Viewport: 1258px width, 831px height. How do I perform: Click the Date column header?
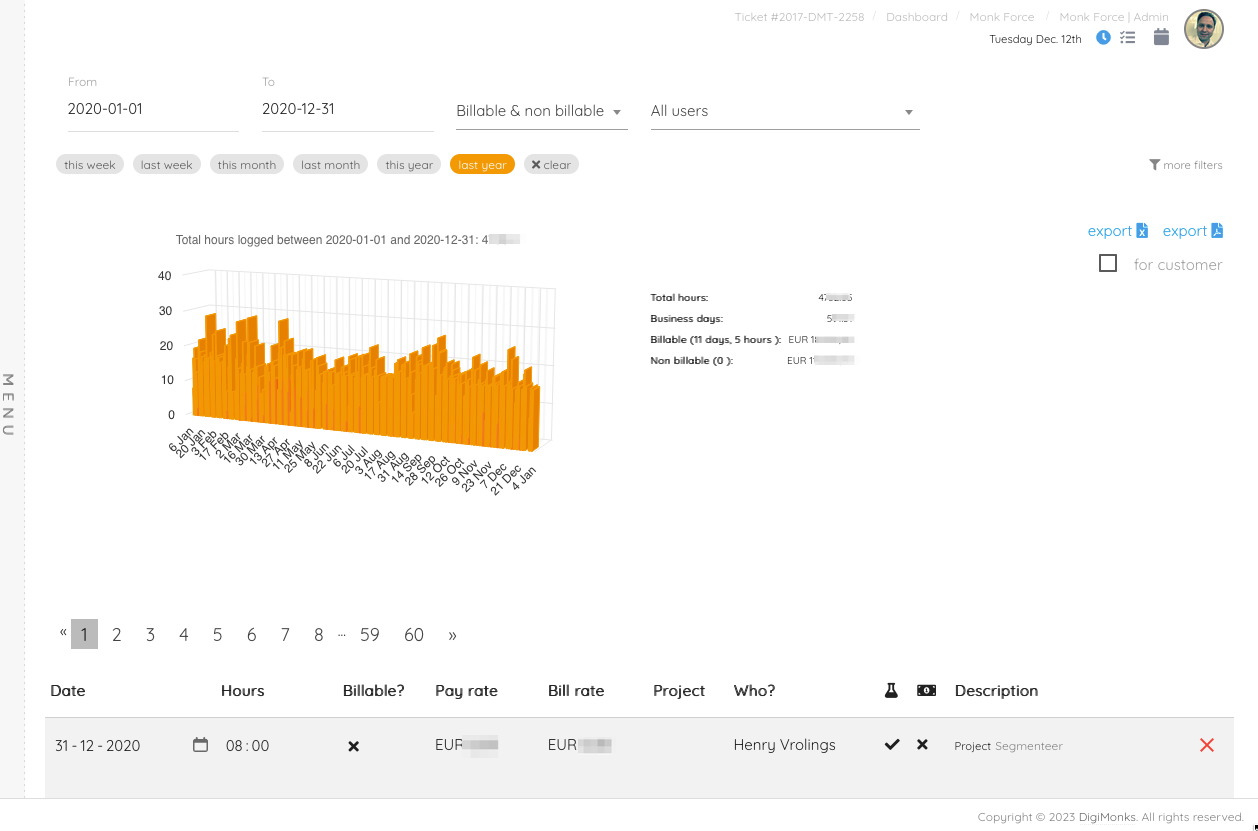tap(68, 691)
